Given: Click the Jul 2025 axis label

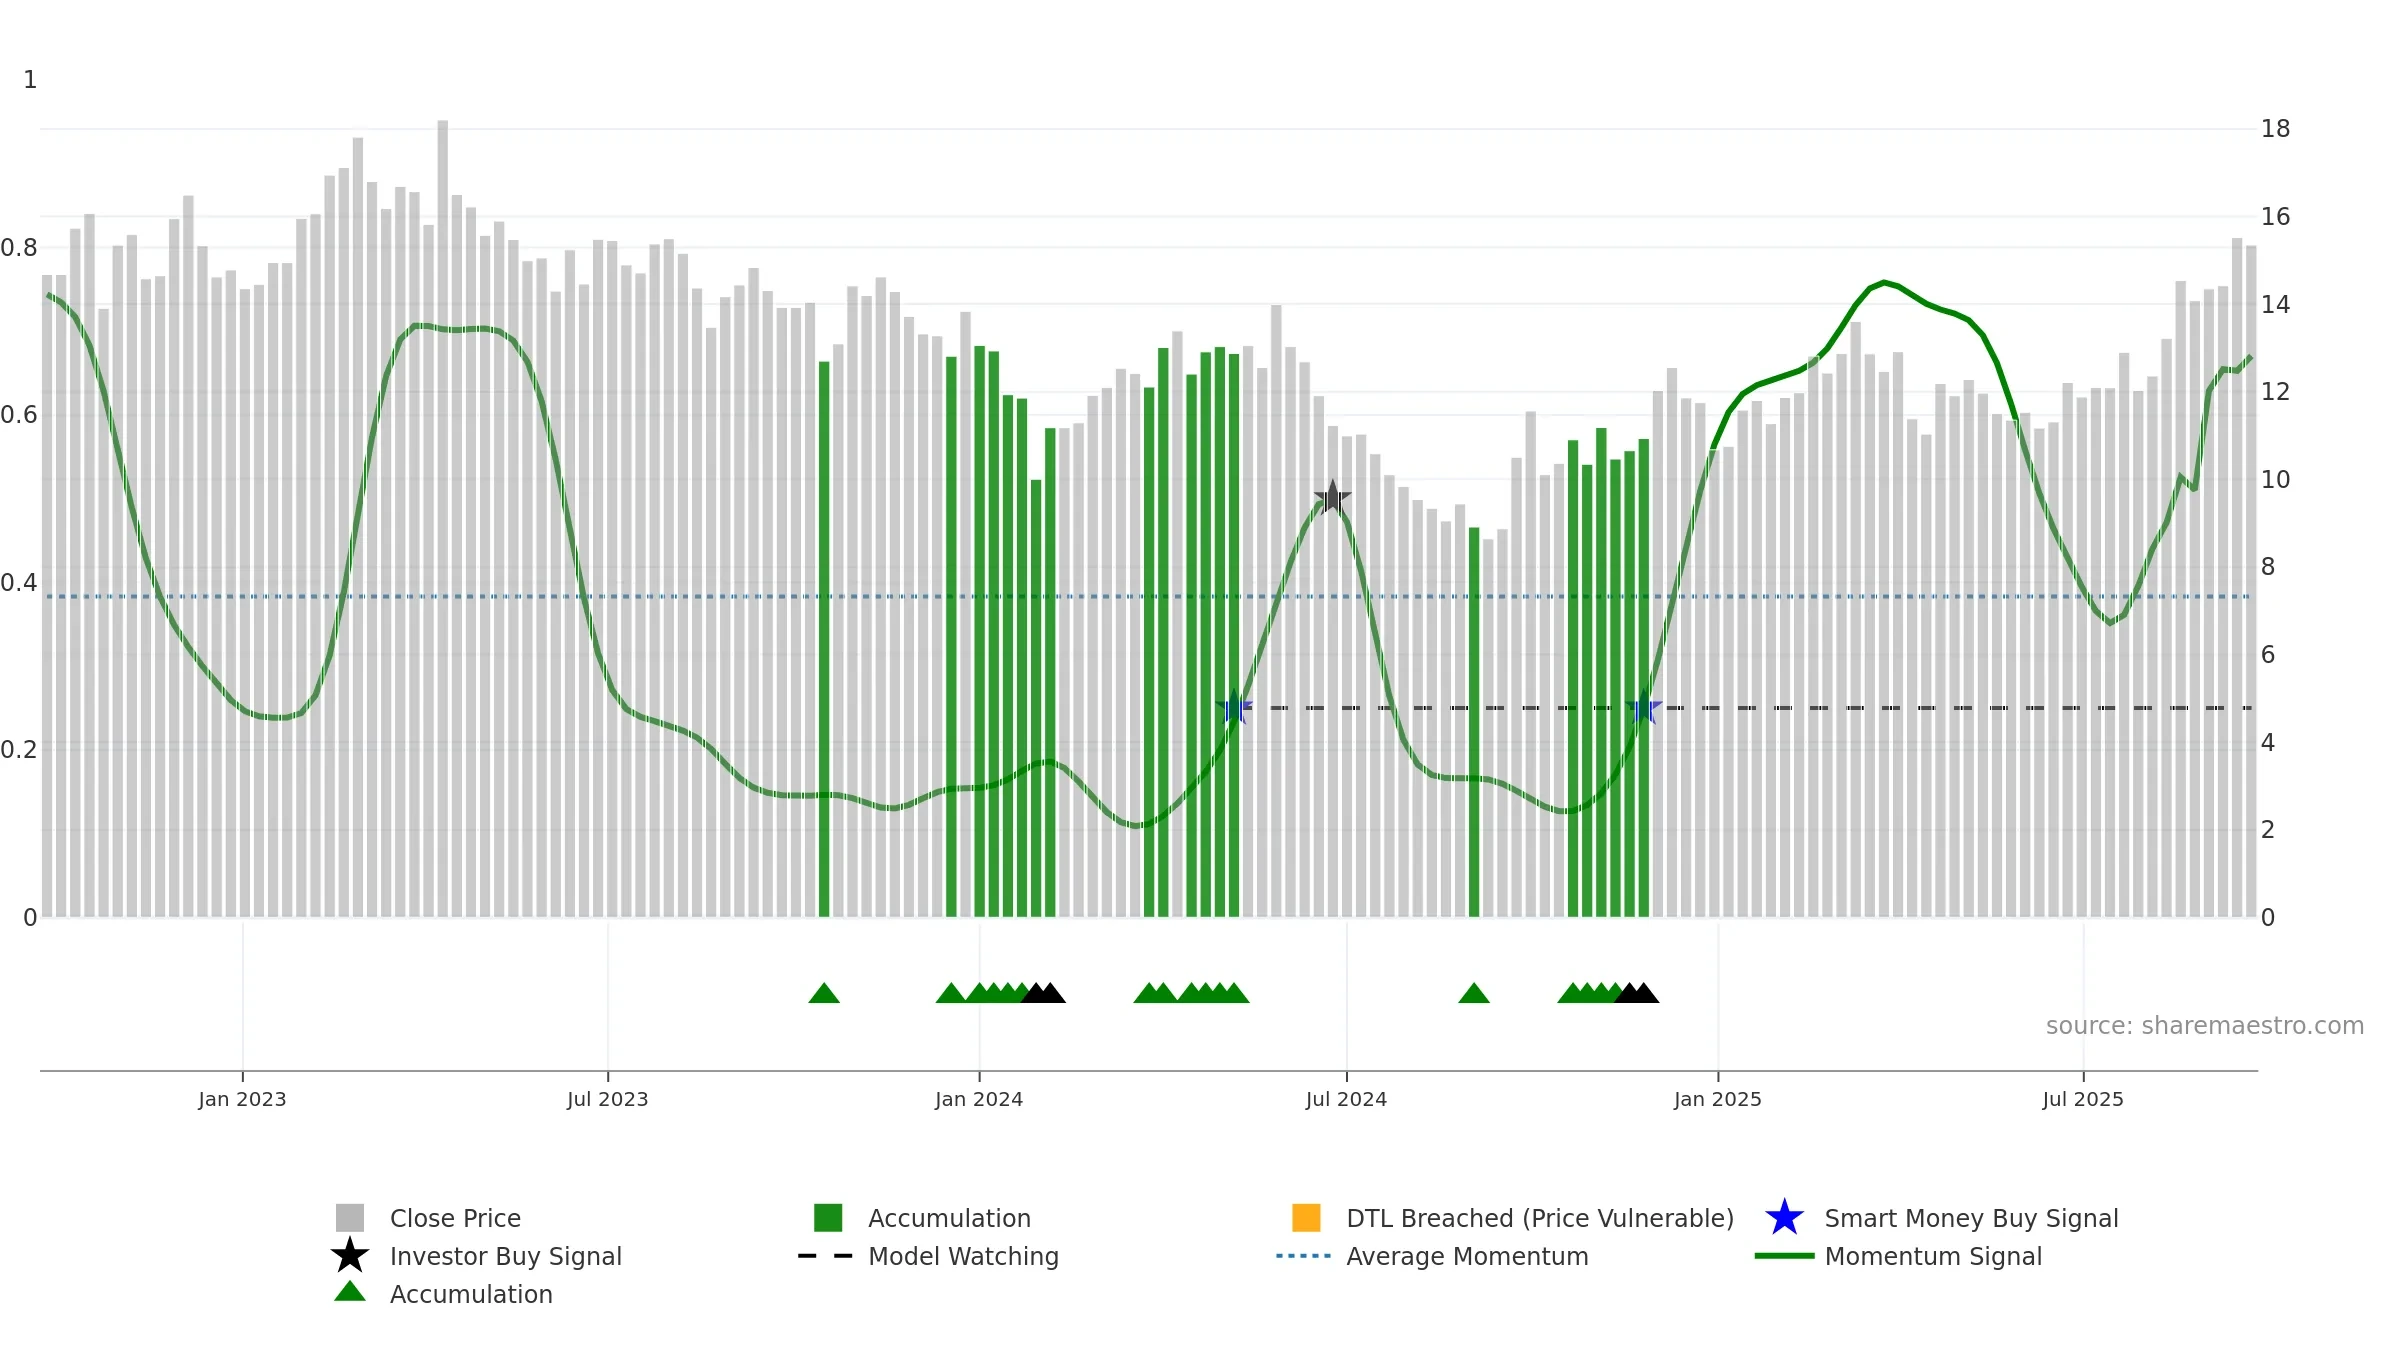Looking at the screenshot, I should pos(2083,1100).
